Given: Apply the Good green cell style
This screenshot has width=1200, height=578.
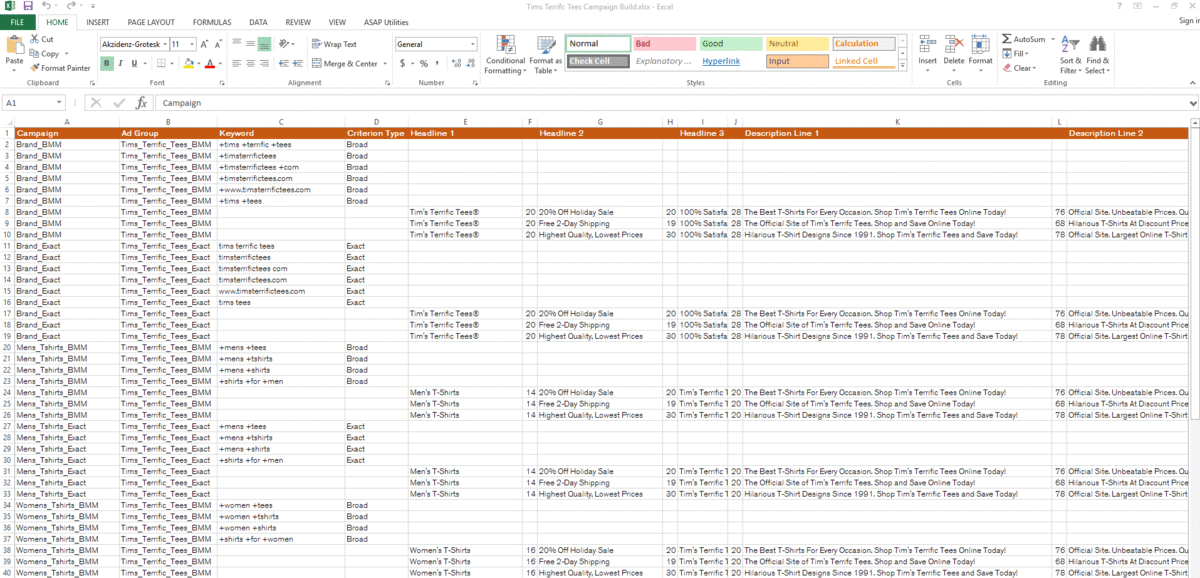Looking at the screenshot, I should pyautogui.click(x=730, y=44).
